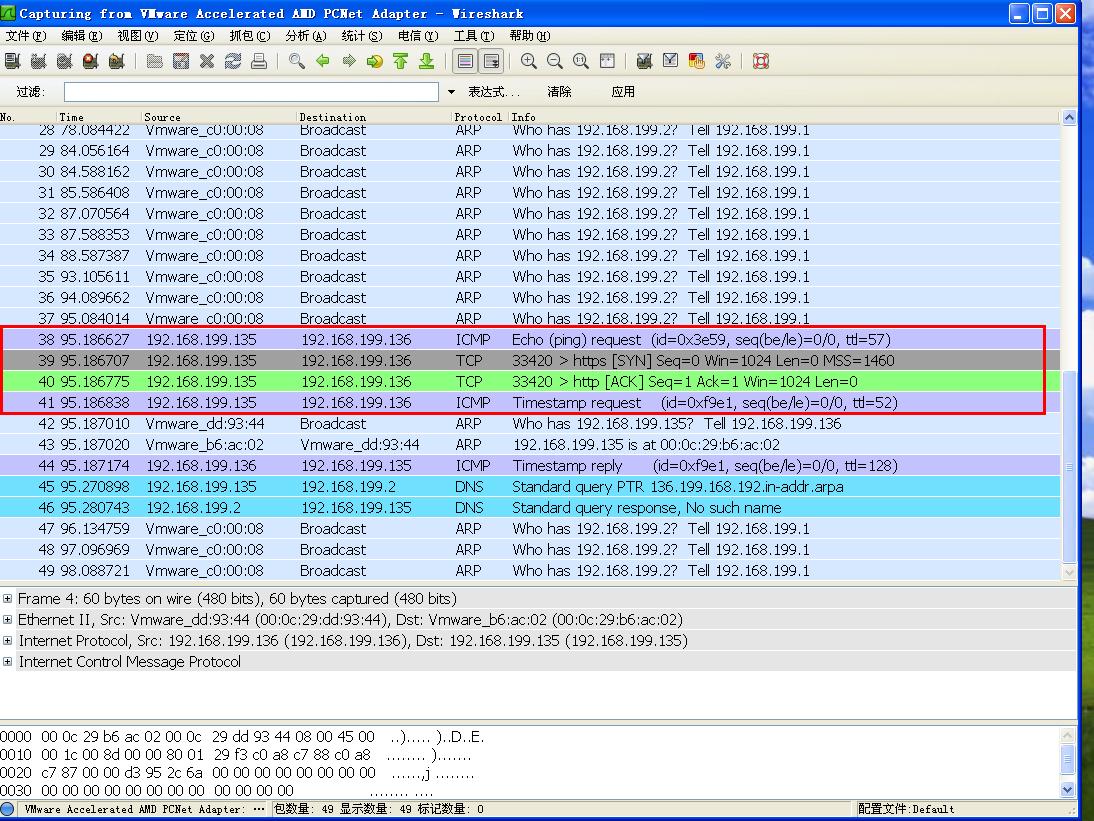Select packet 44 Timestamp reply
Viewport: 1094px width, 821px height.
point(530,465)
